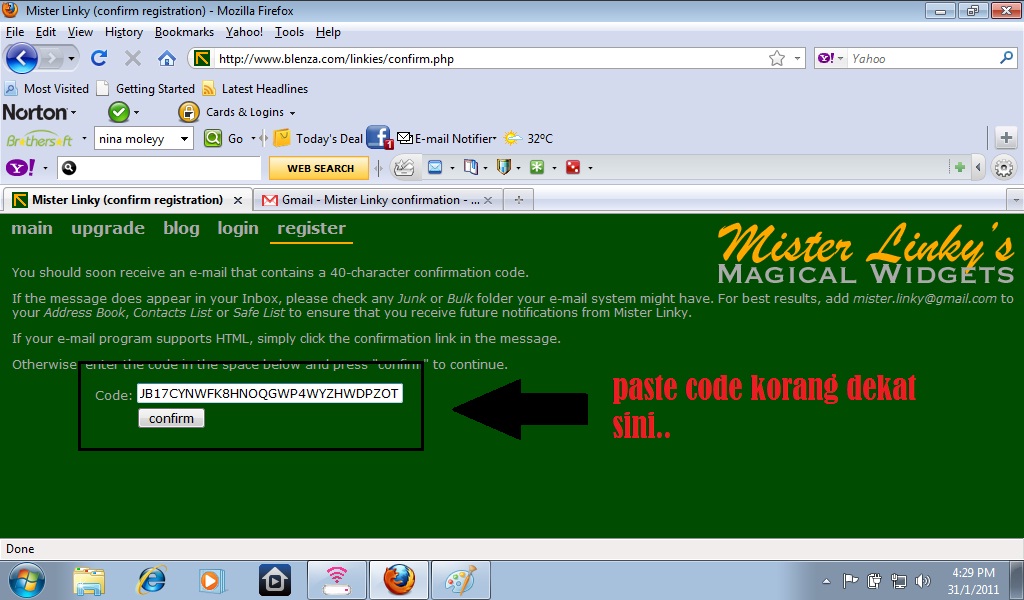The width and height of the screenshot is (1024, 600).
Task: Collapse the Yahoo toolbar with left chevron
Action: (978, 168)
